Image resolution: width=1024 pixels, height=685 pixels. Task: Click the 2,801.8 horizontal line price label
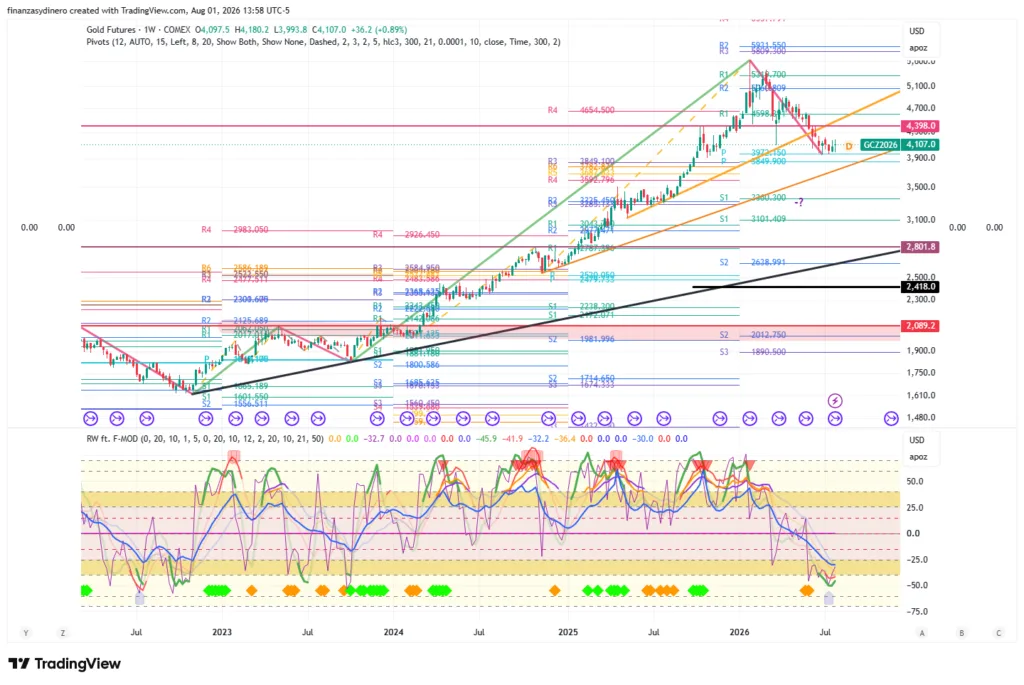click(920, 247)
